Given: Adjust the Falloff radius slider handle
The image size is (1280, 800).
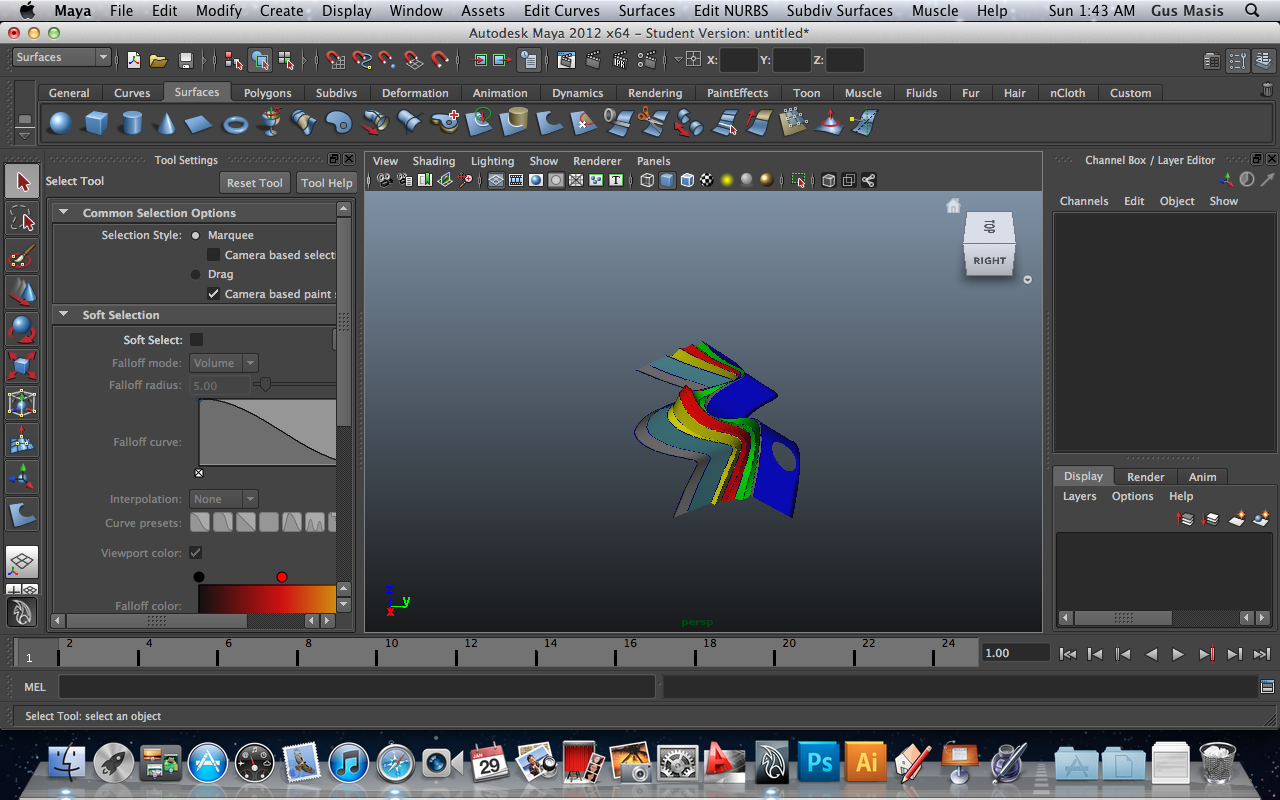Looking at the screenshot, I should (265, 385).
